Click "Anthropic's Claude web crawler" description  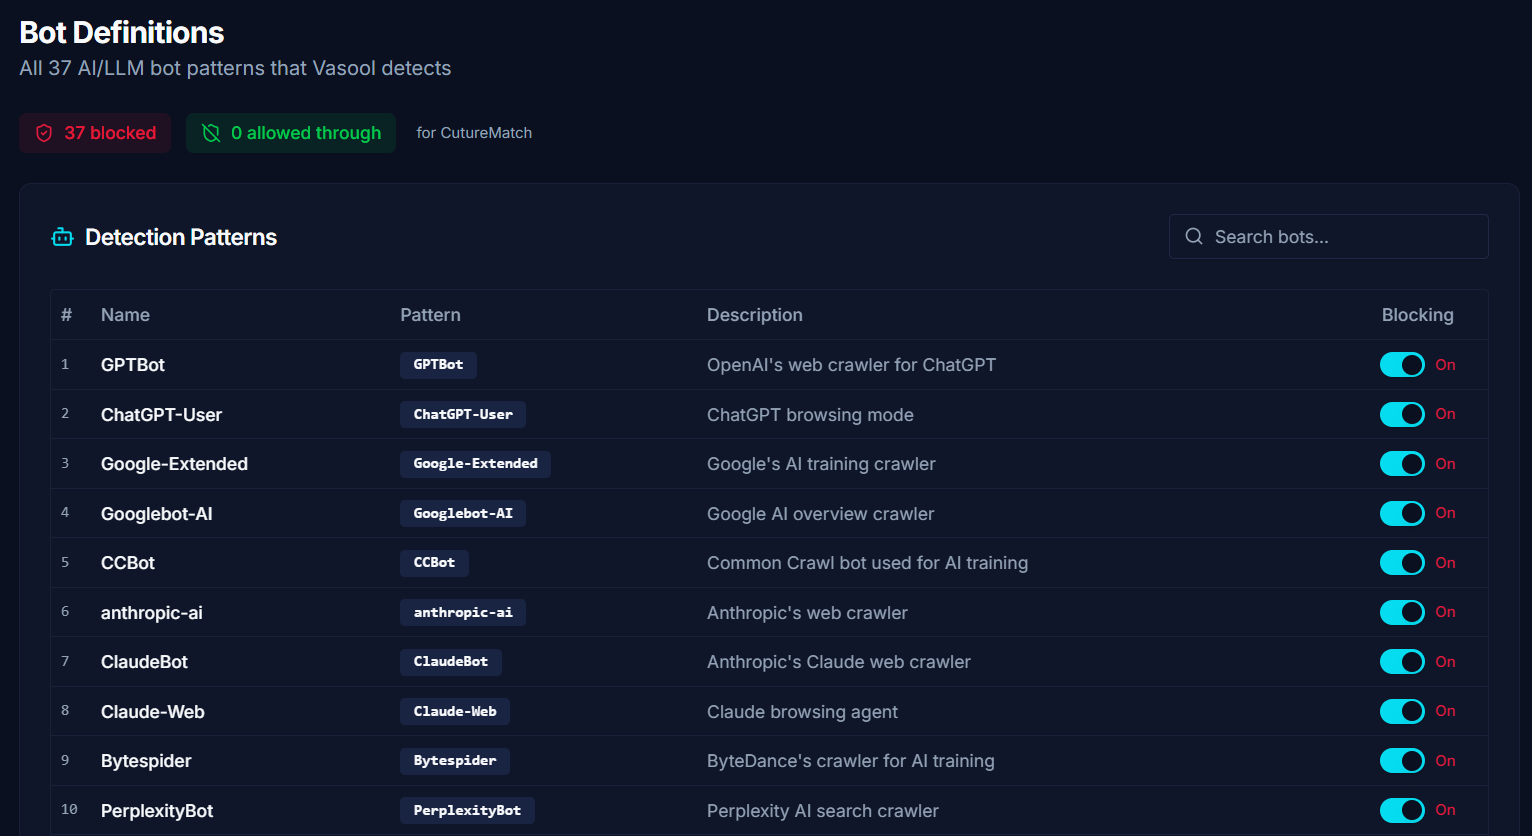click(x=839, y=662)
